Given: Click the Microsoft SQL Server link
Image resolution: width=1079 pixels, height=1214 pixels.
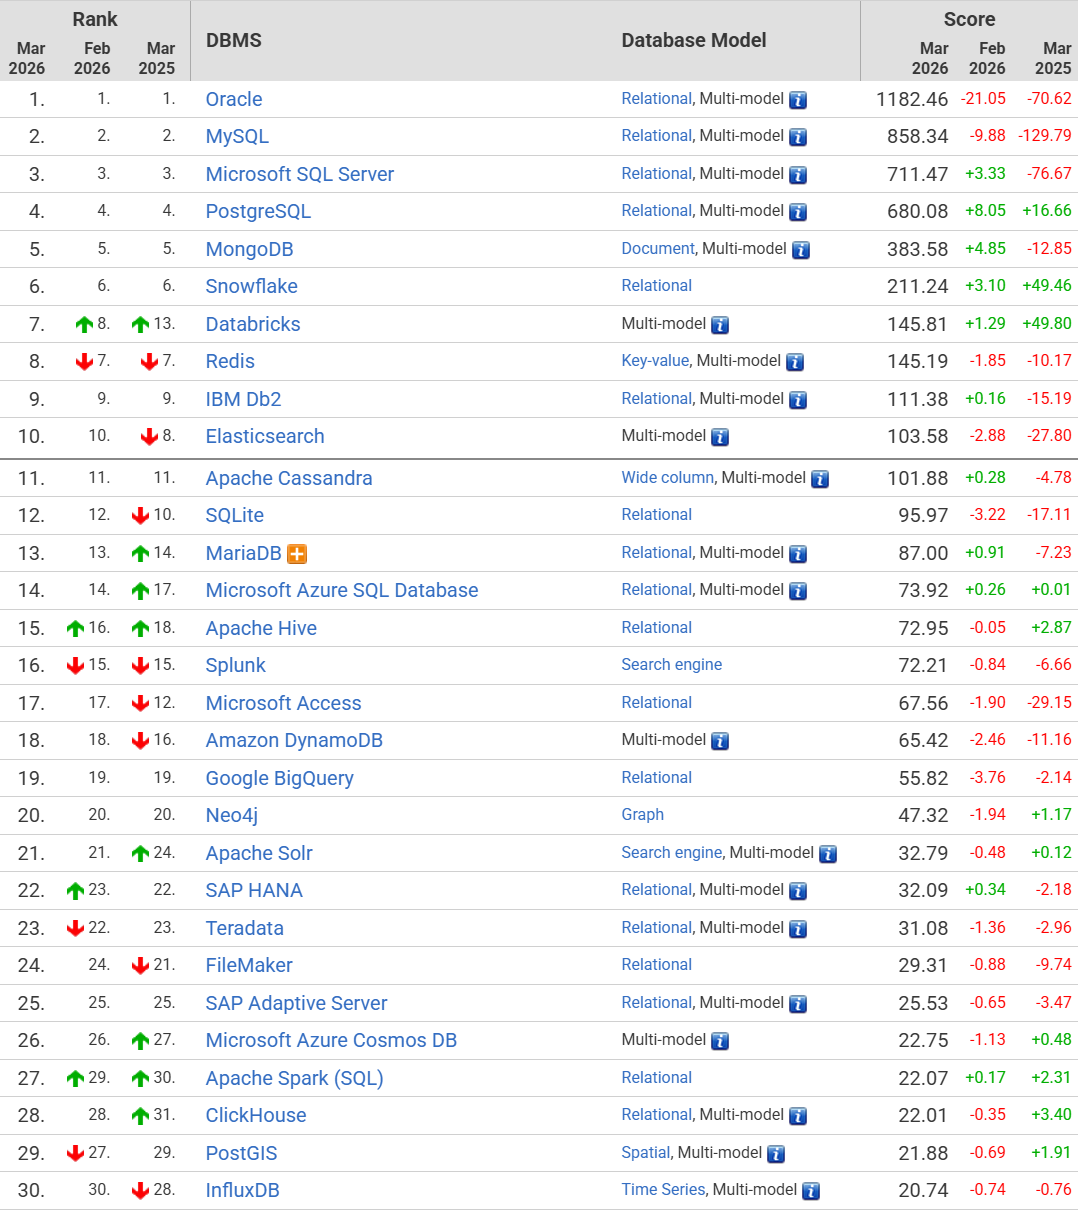Looking at the screenshot, I should click(x=299, y=174).
